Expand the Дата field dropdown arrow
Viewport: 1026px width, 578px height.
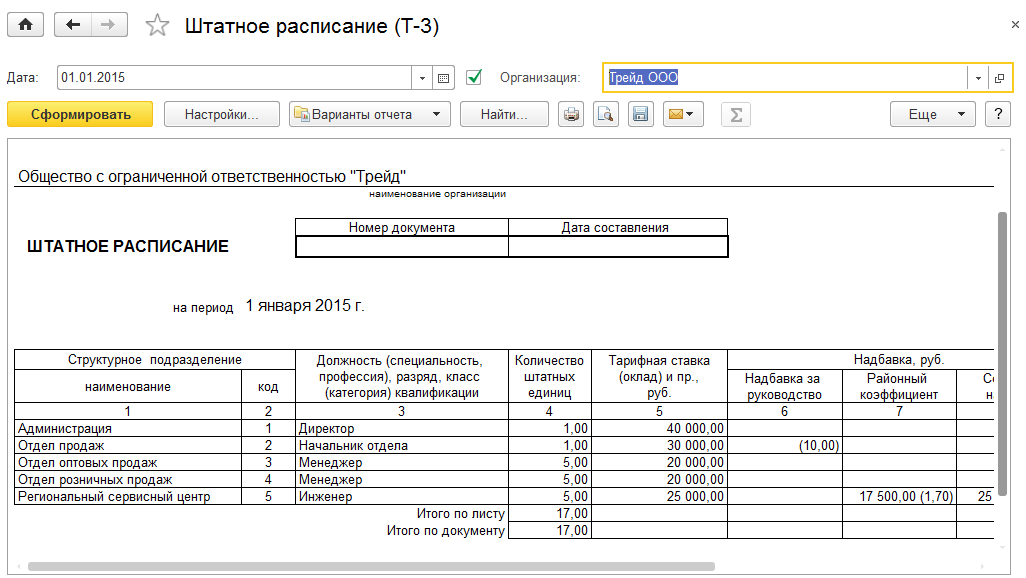[x=422, y=78]
